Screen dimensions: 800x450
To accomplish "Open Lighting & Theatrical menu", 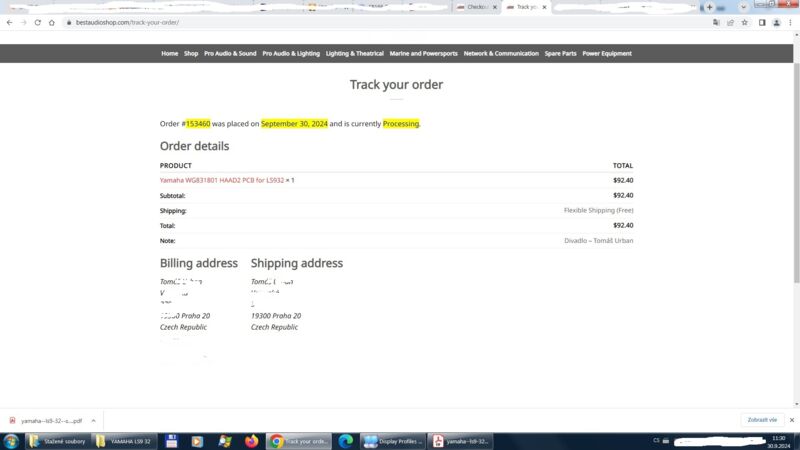I will [x=355, y=54].
